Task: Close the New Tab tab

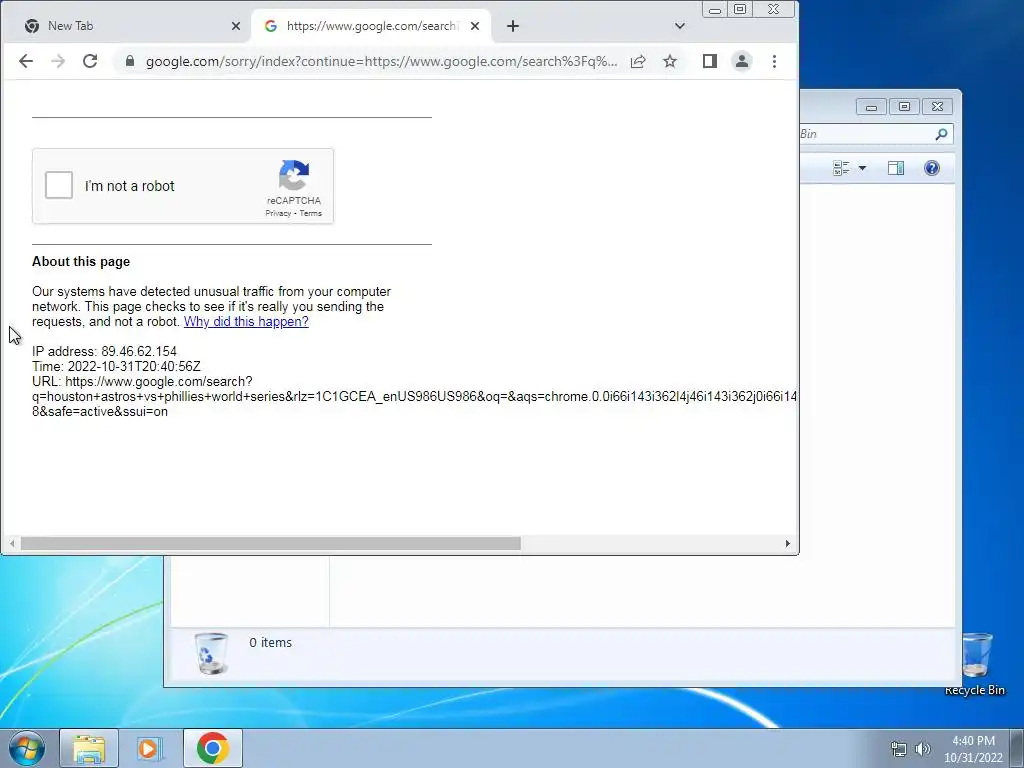Action: click(x=236, y=26)
